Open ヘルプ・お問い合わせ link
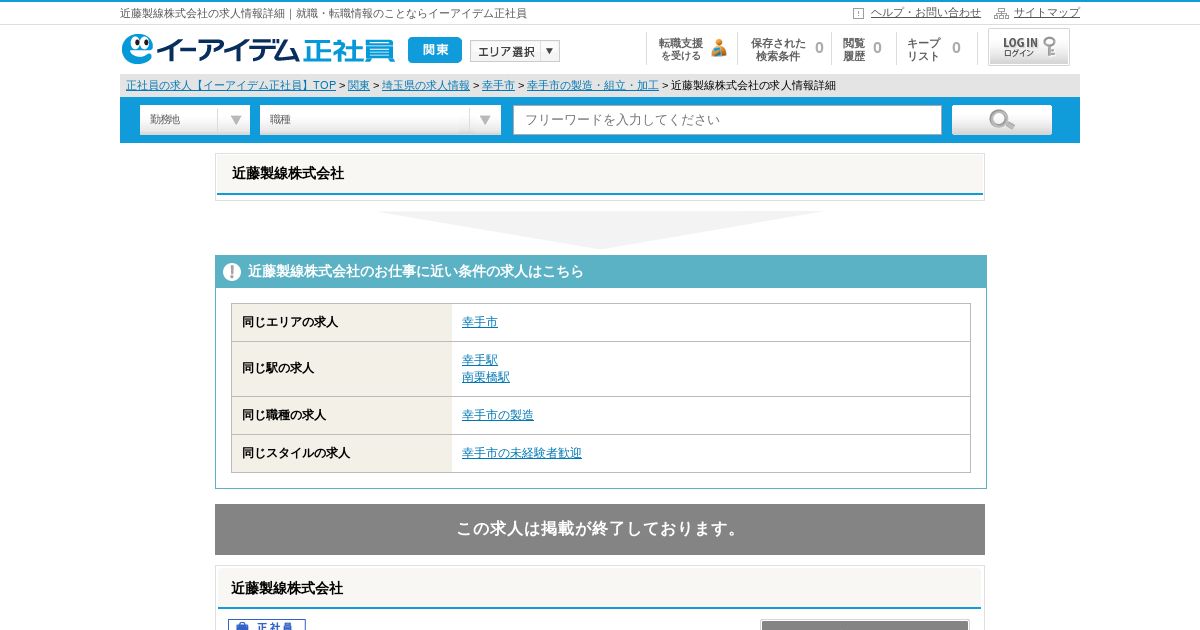1200x630 pixels. [x=926, y=13]
